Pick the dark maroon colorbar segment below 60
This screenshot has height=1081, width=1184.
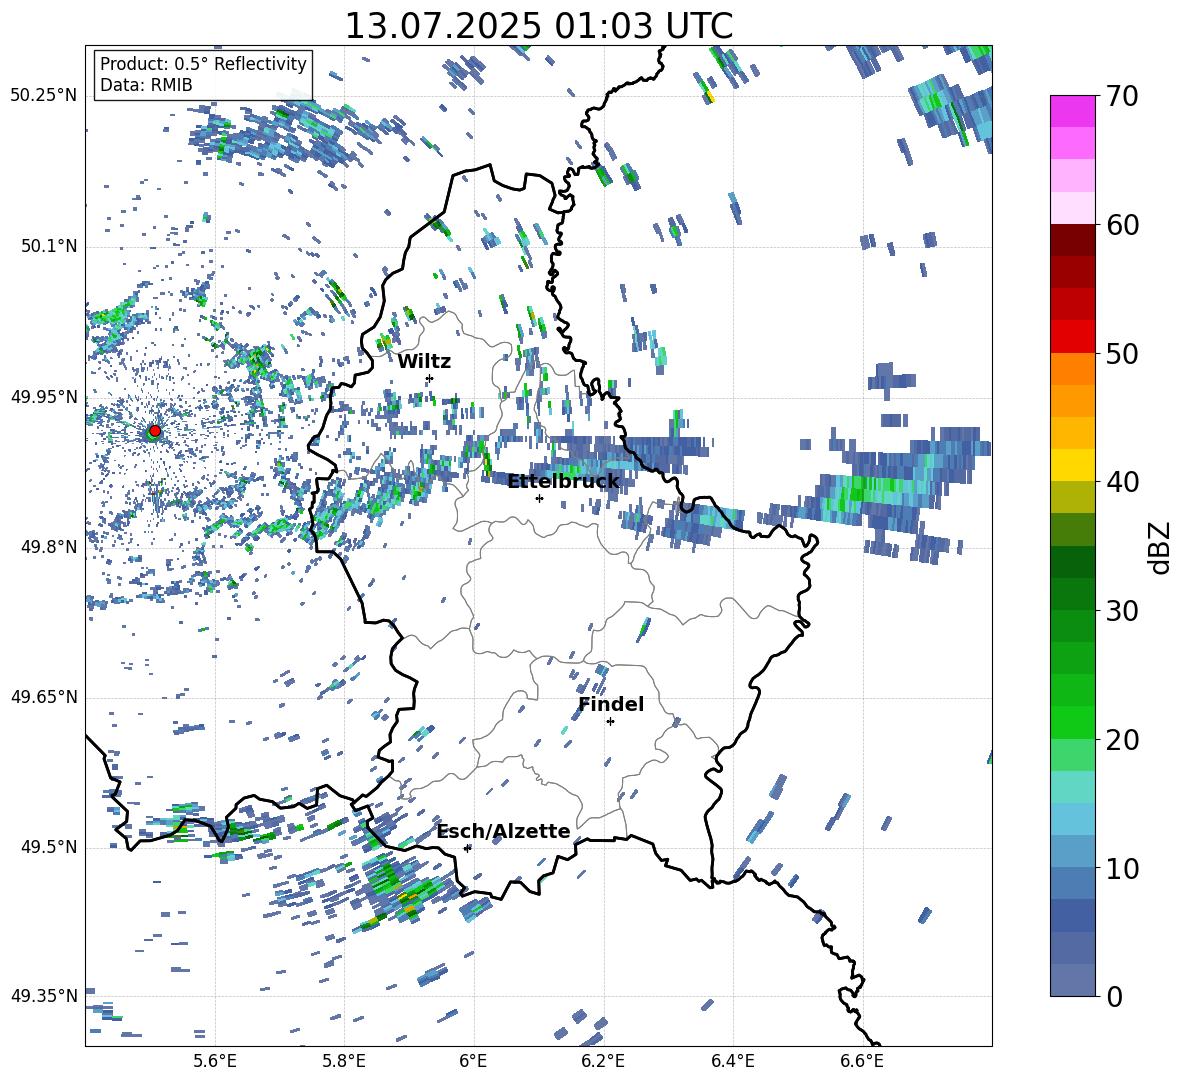tap(1072, 240)
